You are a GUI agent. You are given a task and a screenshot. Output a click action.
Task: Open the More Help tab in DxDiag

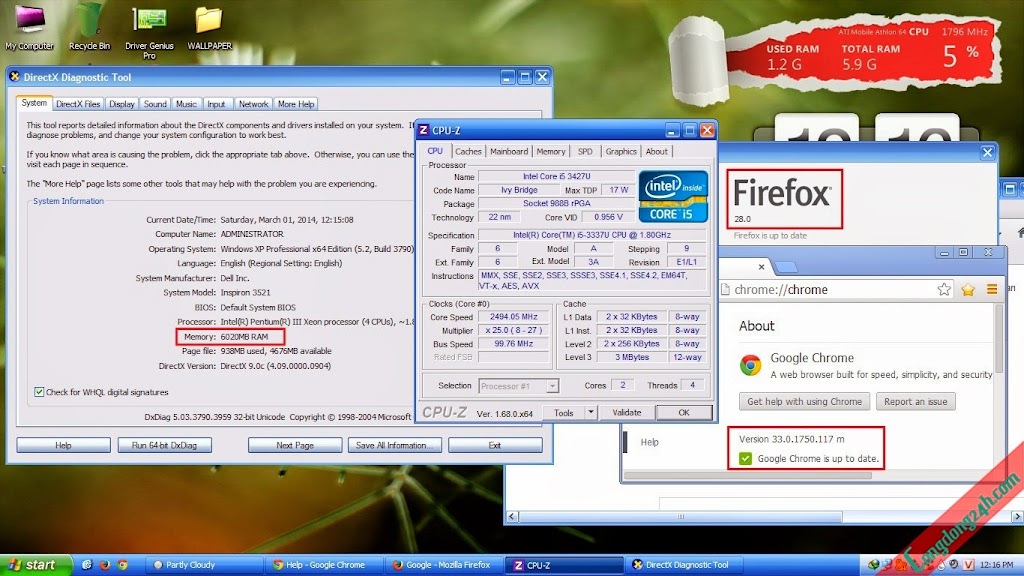296,104
